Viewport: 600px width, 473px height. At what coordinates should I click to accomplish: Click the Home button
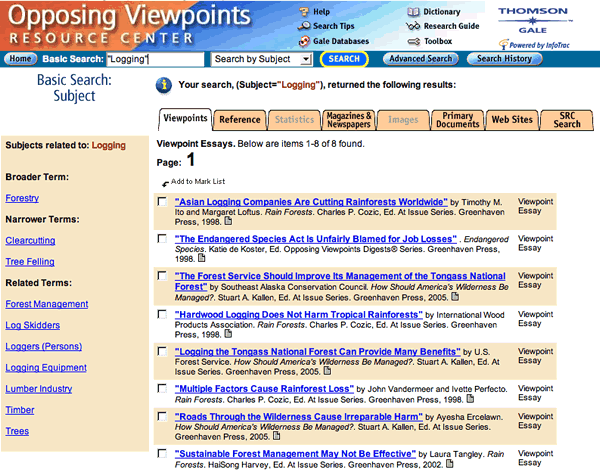coord(20,59)
